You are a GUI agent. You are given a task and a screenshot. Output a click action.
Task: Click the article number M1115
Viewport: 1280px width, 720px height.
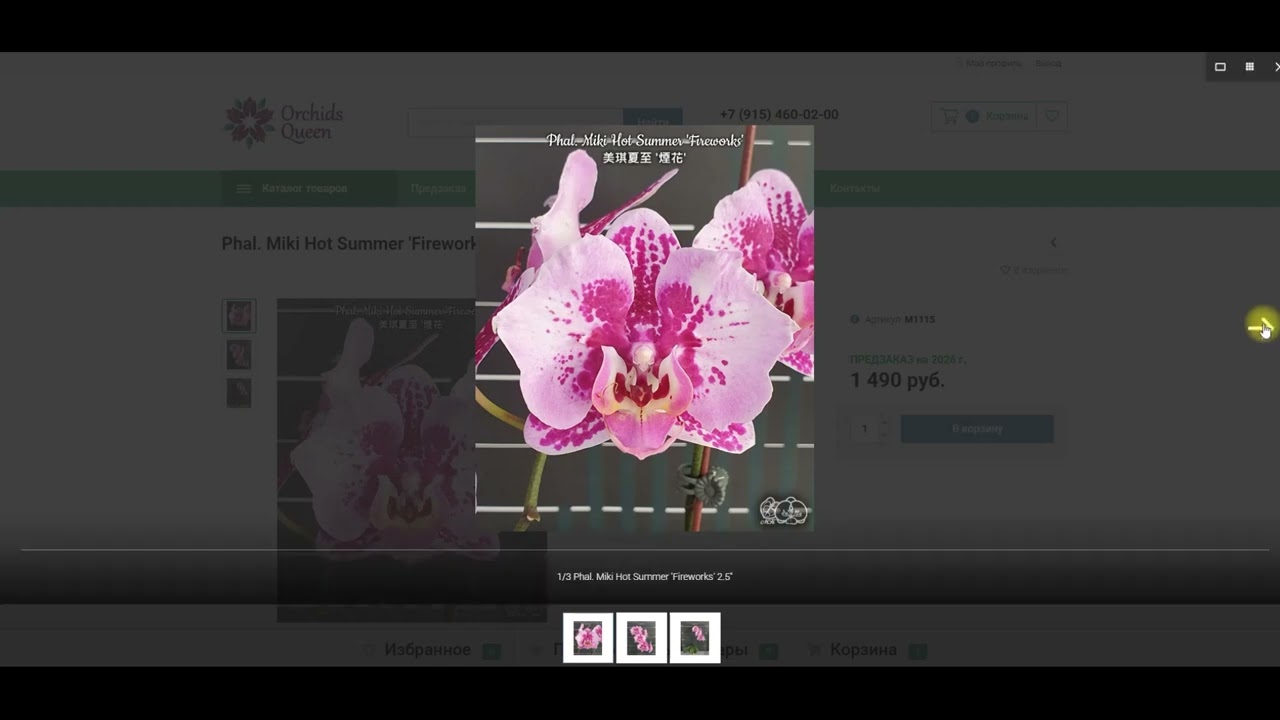tap(920, 320)
